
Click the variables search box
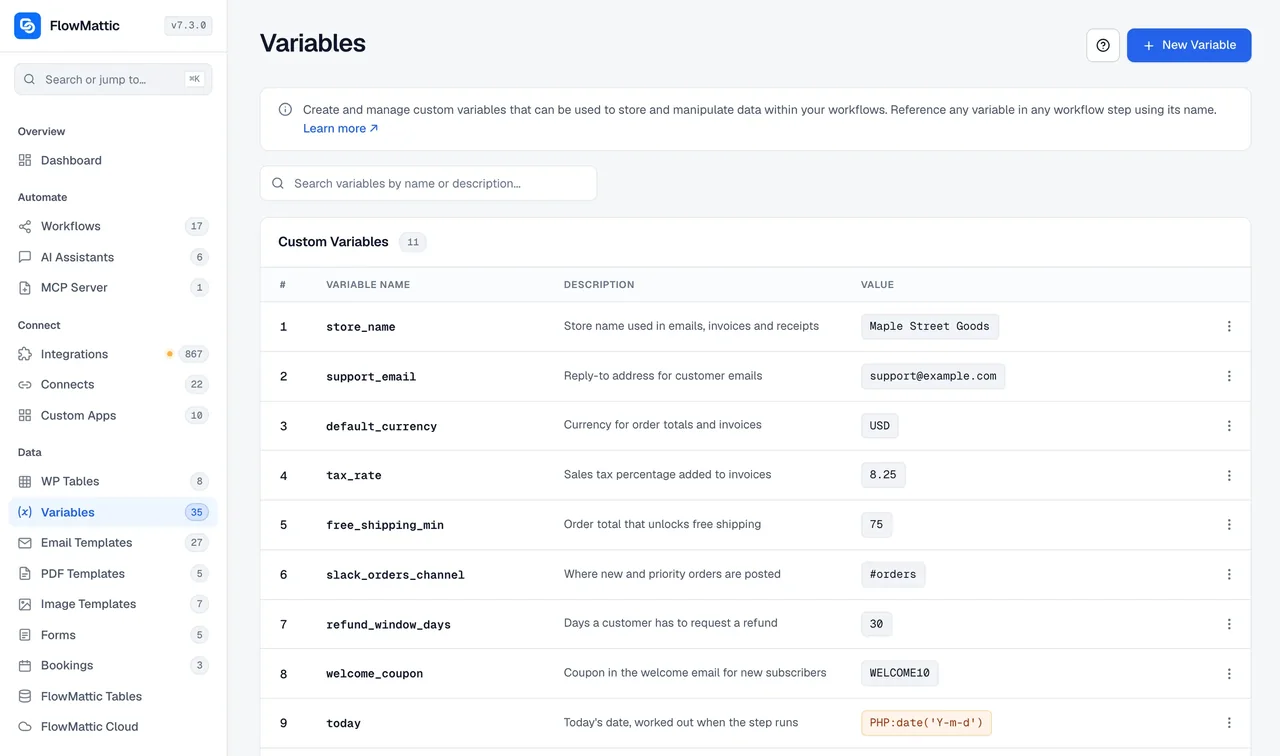pos(428,184)
